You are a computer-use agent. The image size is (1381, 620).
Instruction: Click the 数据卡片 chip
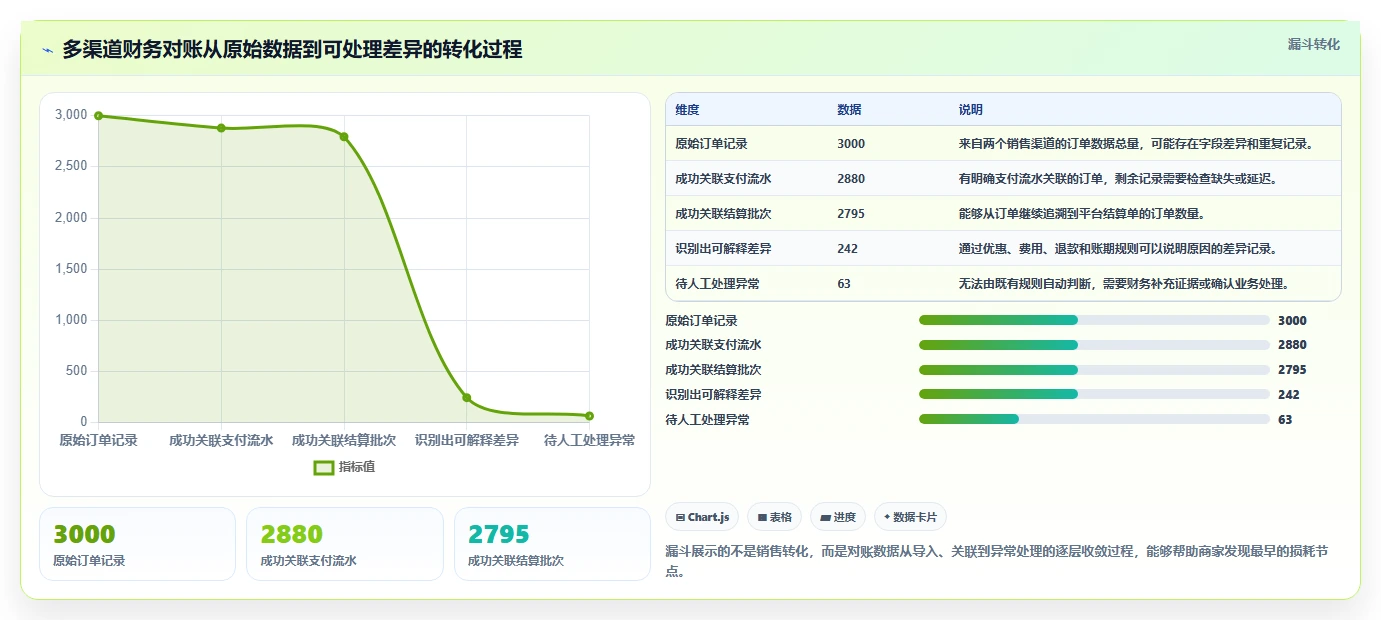pyautogui.click(x=910, y=517)
